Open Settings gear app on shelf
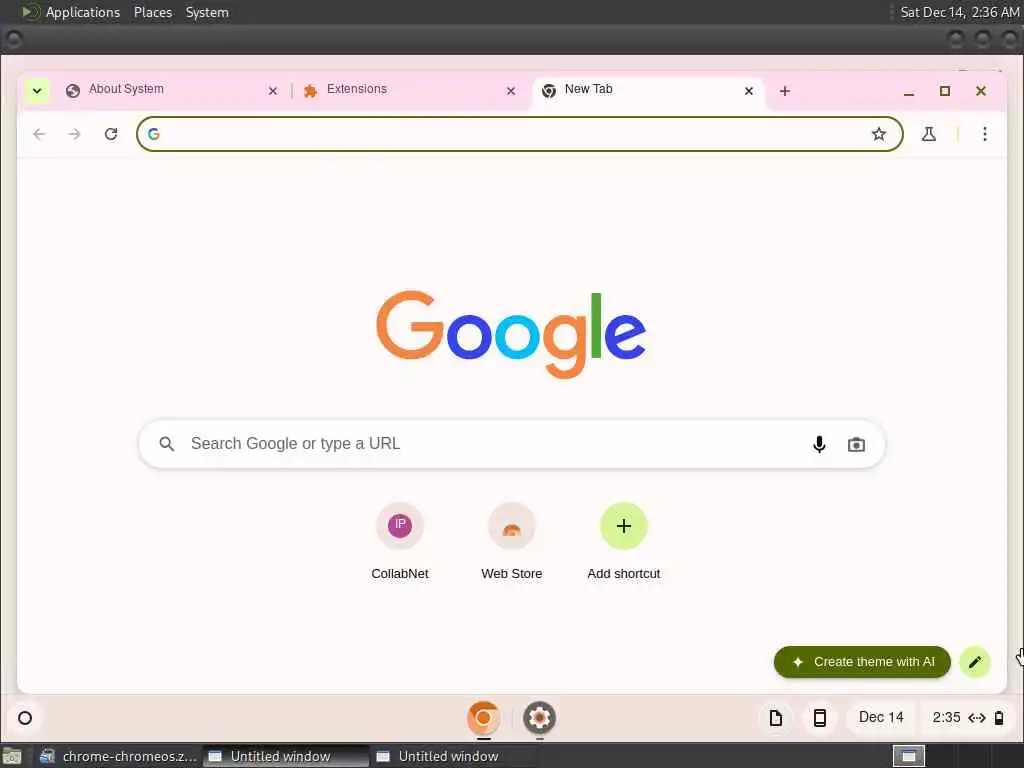This screenshot has width=1024, height=768. (539, 718)
